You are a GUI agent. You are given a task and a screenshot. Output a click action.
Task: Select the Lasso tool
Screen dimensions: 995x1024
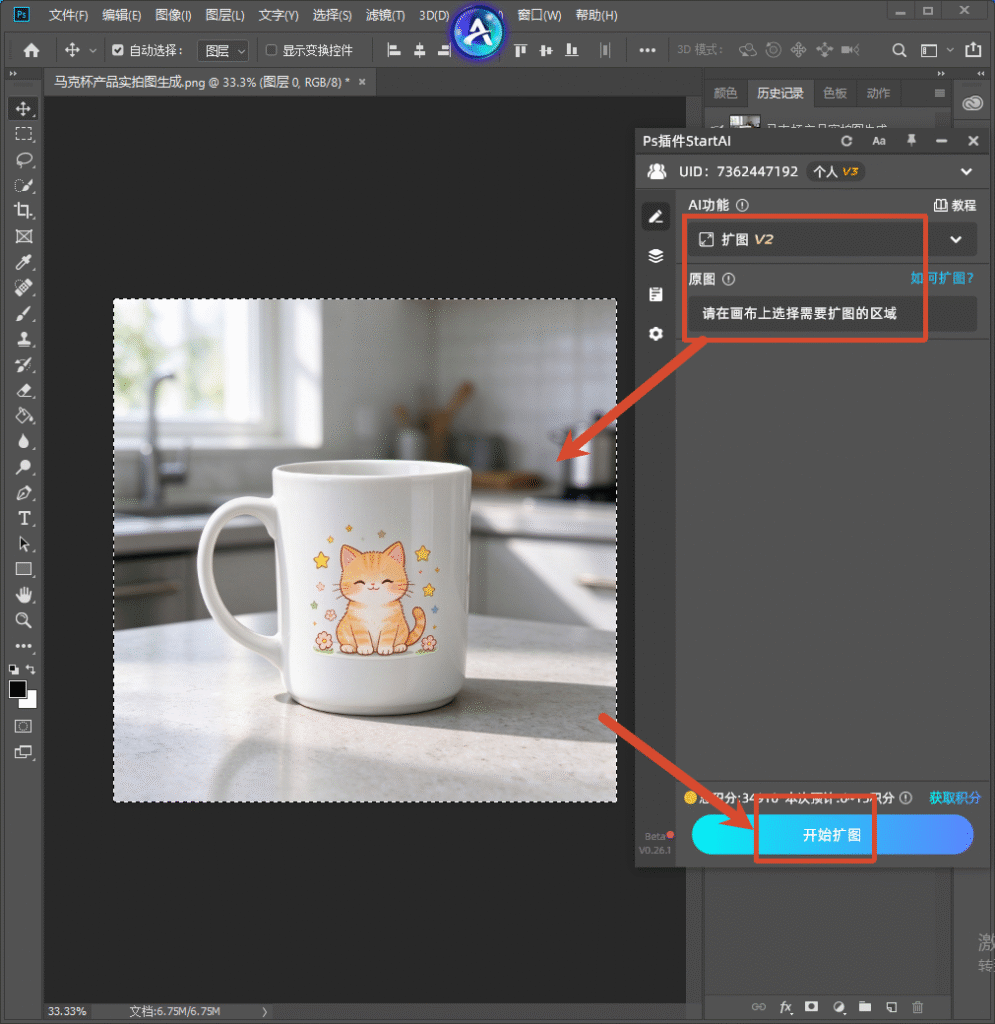pos(24,159)
